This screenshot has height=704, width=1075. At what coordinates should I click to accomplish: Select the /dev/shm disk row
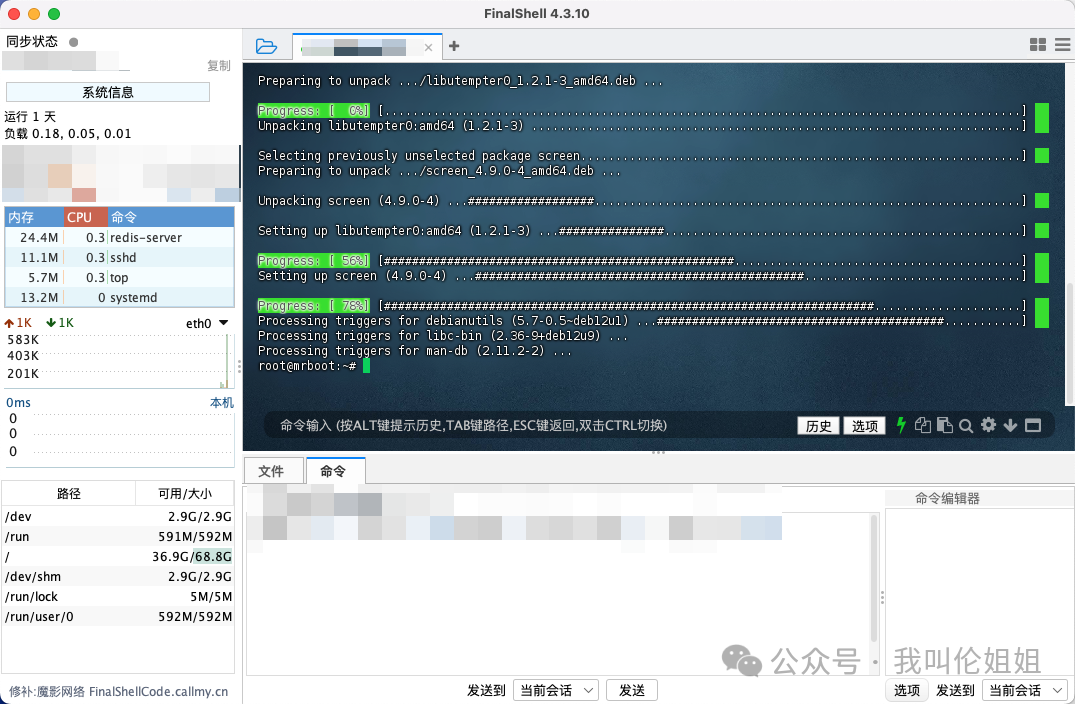118,576
